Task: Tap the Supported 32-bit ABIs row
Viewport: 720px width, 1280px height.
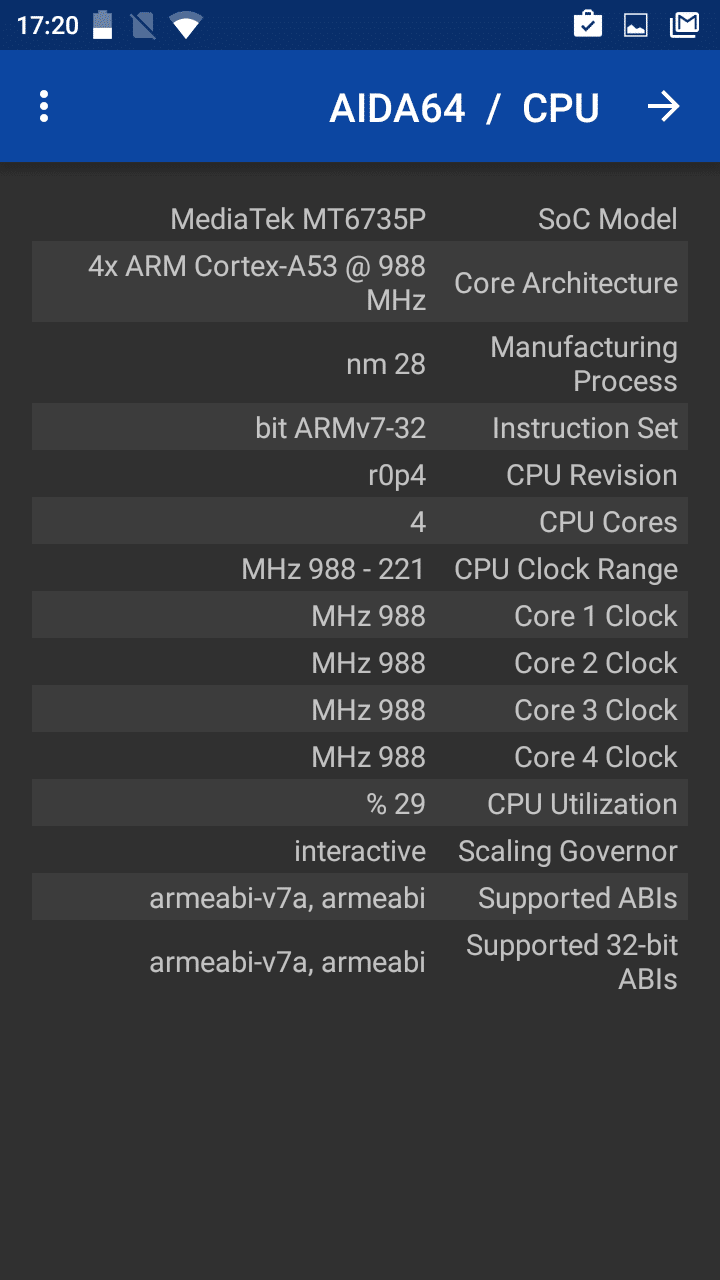Action: coord(360,962)
